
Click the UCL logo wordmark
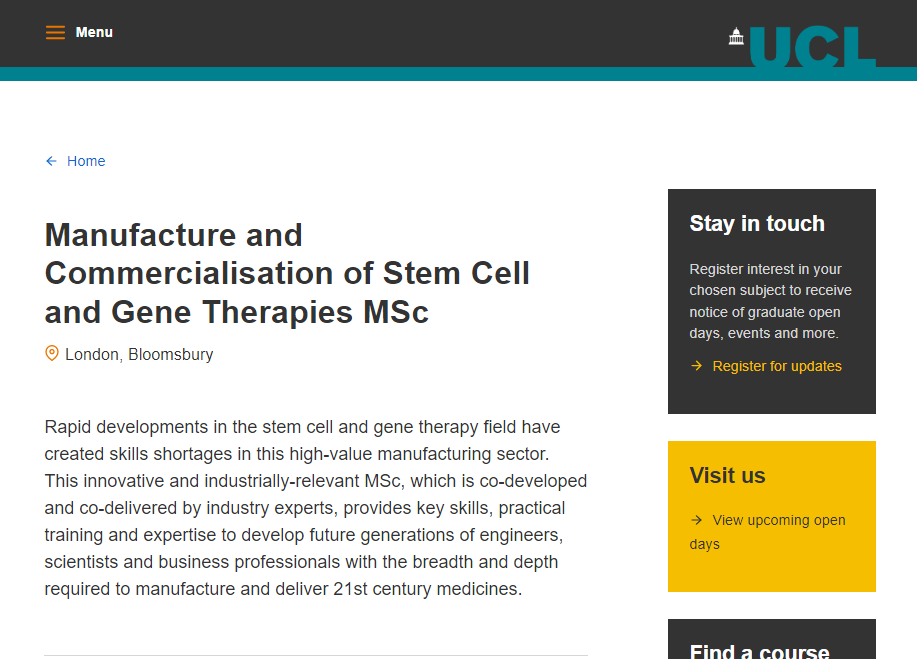[812, 47]
